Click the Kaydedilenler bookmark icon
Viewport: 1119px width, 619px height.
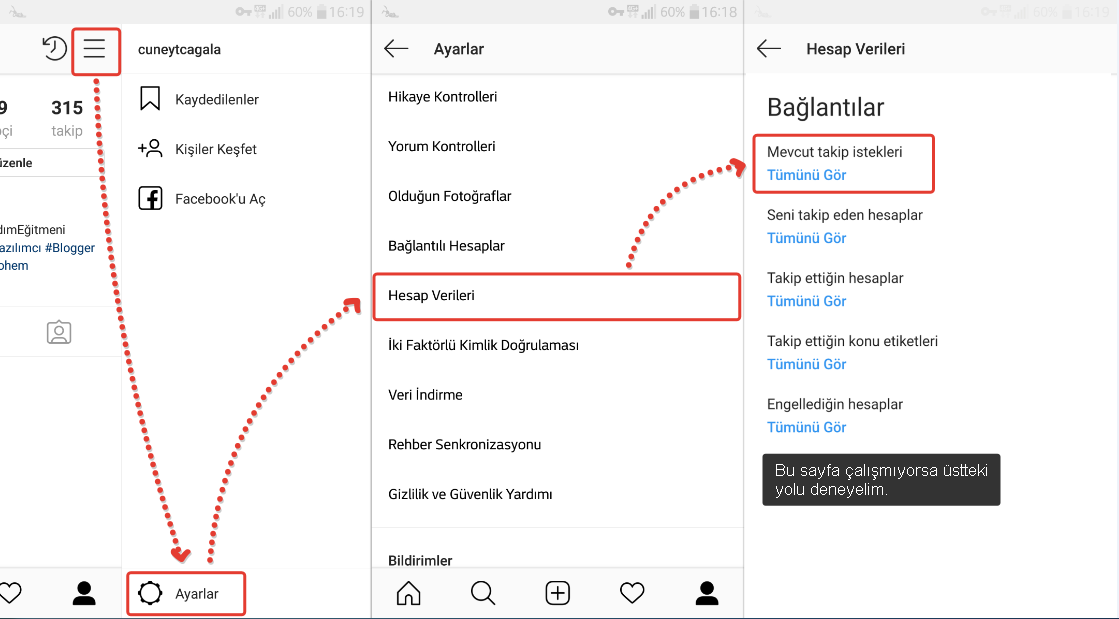pyautogui.click(x=150, y=99)
